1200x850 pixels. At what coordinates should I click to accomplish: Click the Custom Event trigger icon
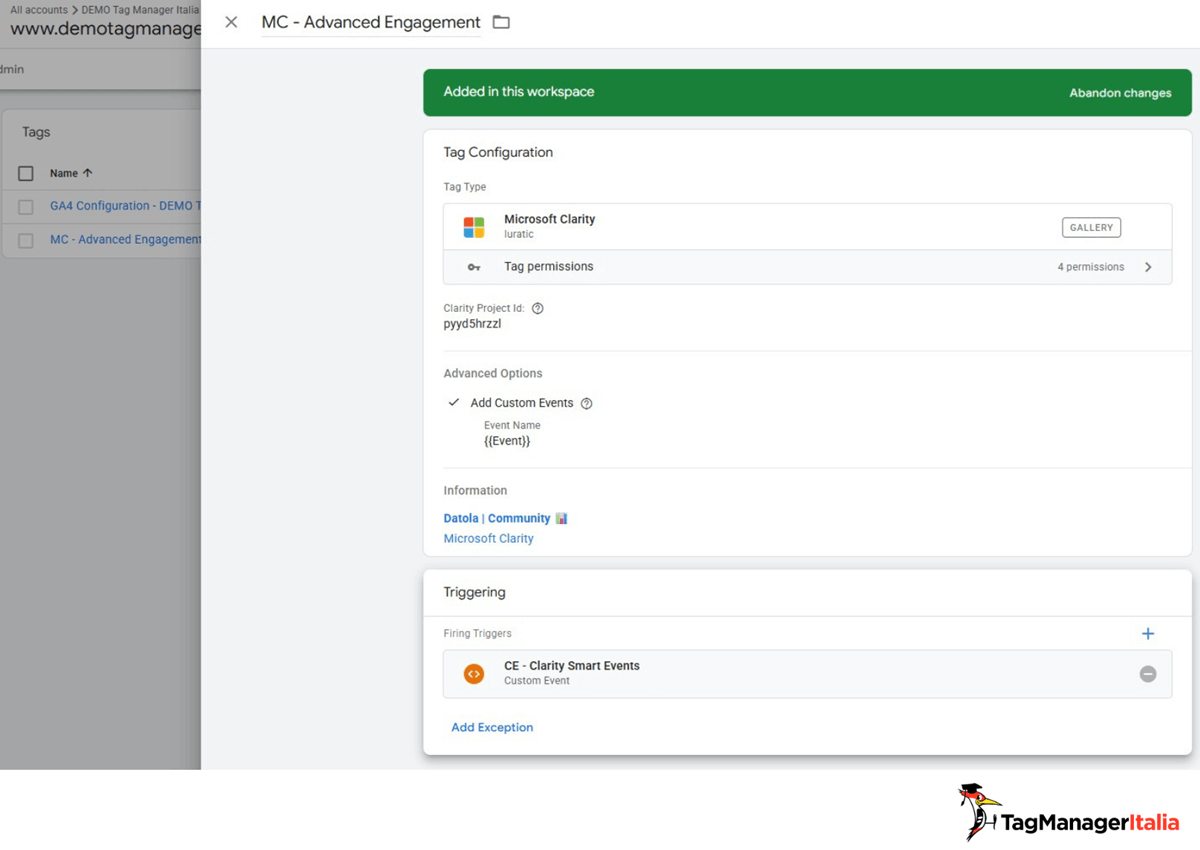coord(473,673)
